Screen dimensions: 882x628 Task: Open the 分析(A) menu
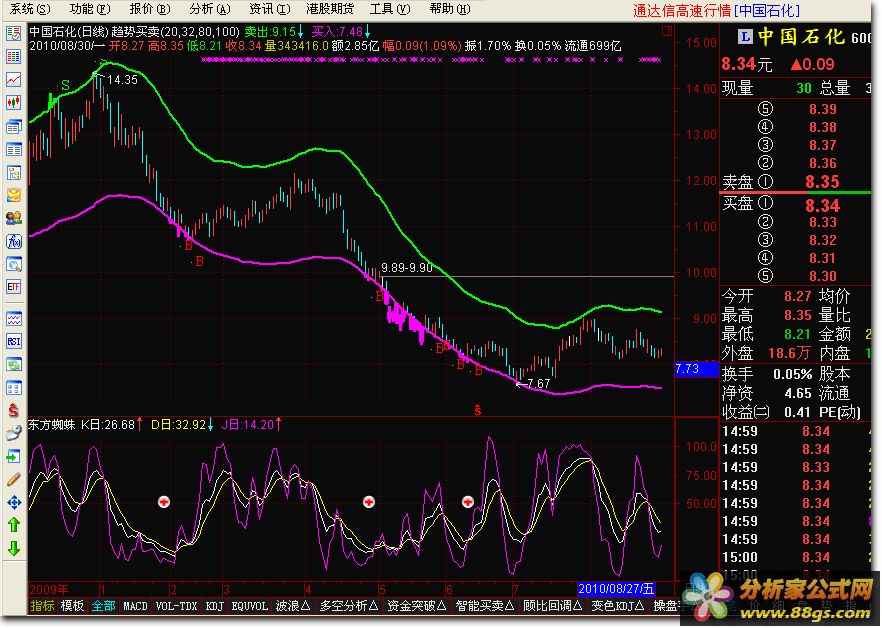[x=210, y=9]
